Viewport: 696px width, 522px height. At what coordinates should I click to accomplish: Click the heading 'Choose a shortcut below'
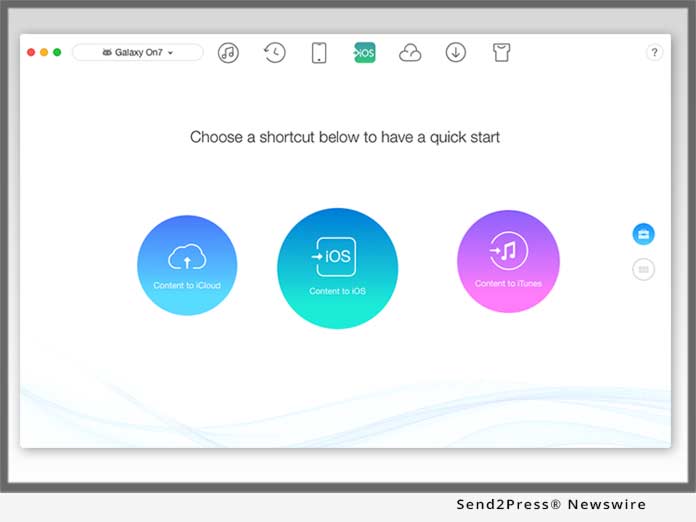tap(345, 137)
